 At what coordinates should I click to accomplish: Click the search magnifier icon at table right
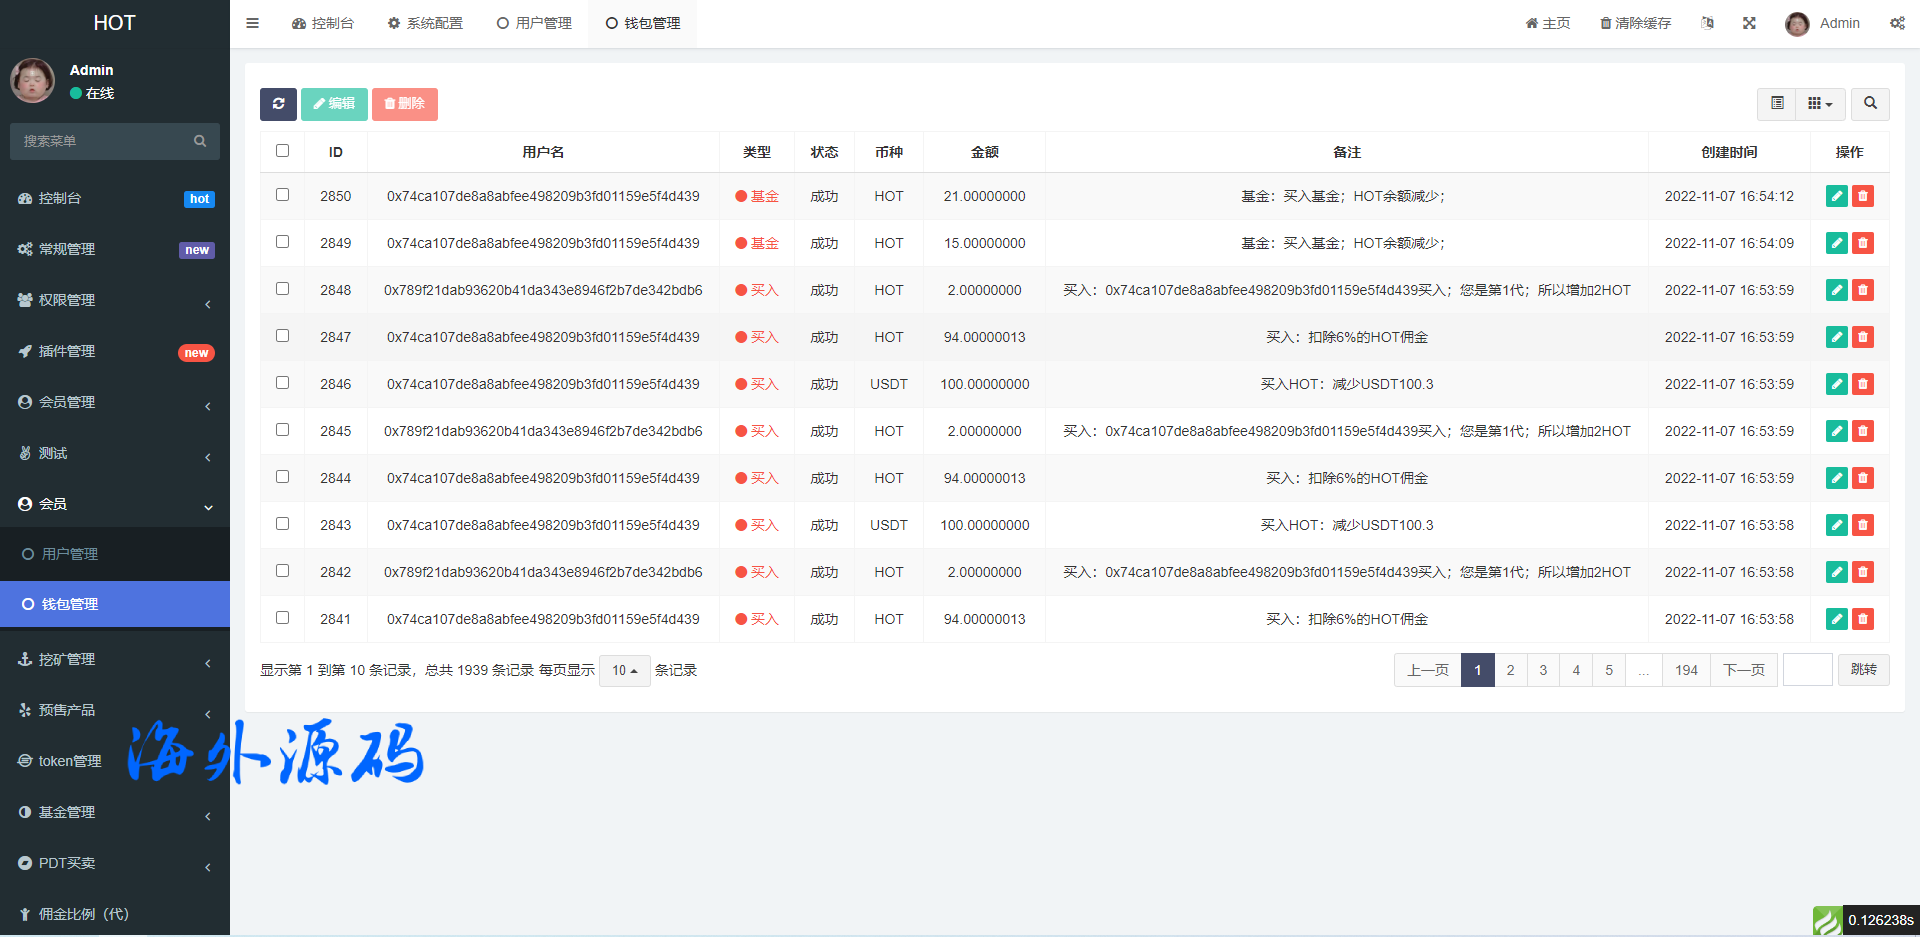1869,104
